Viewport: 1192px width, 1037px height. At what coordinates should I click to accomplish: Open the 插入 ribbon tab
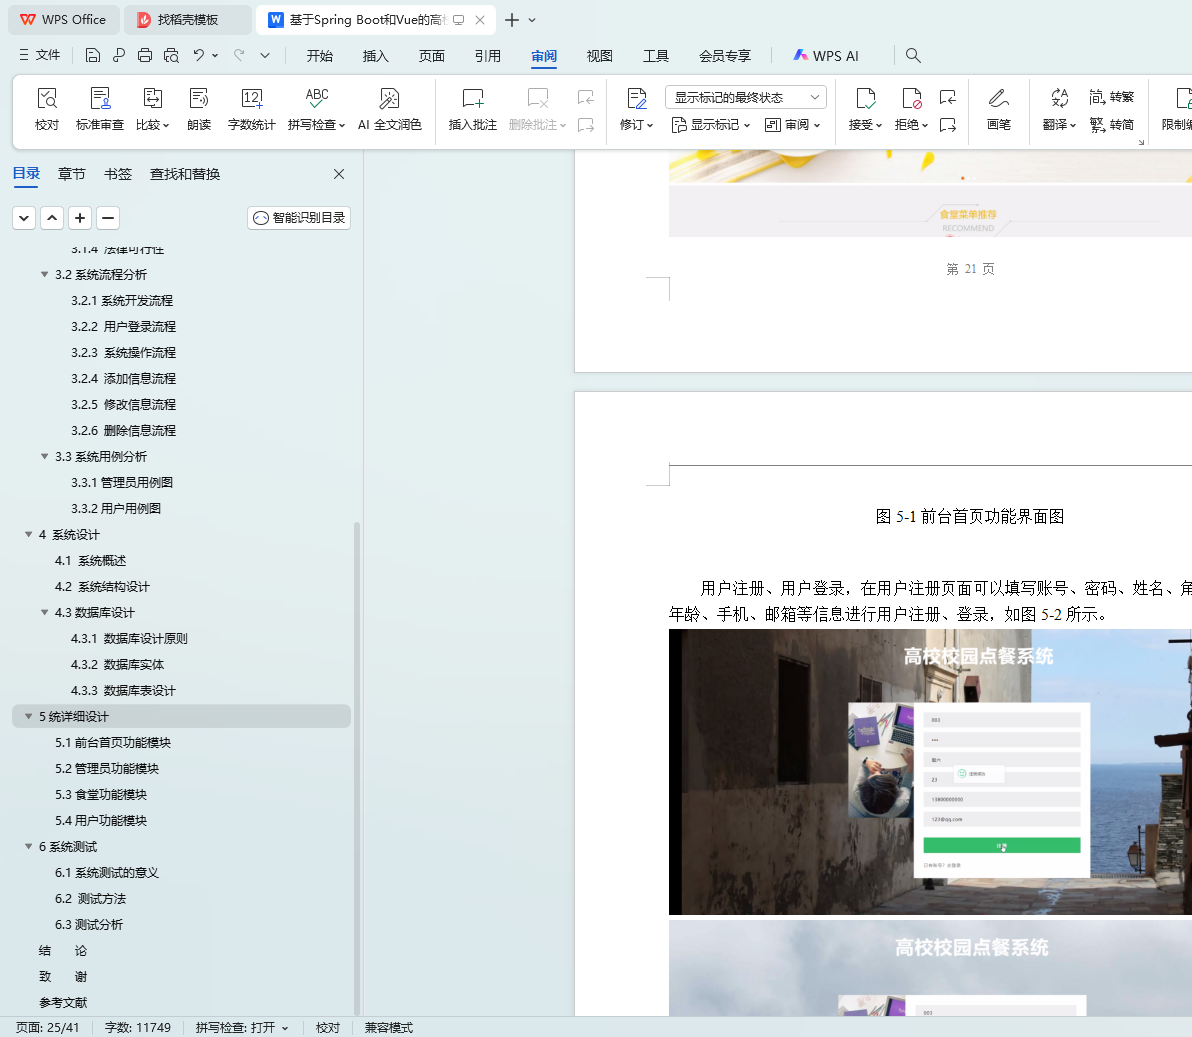(376, 55)
